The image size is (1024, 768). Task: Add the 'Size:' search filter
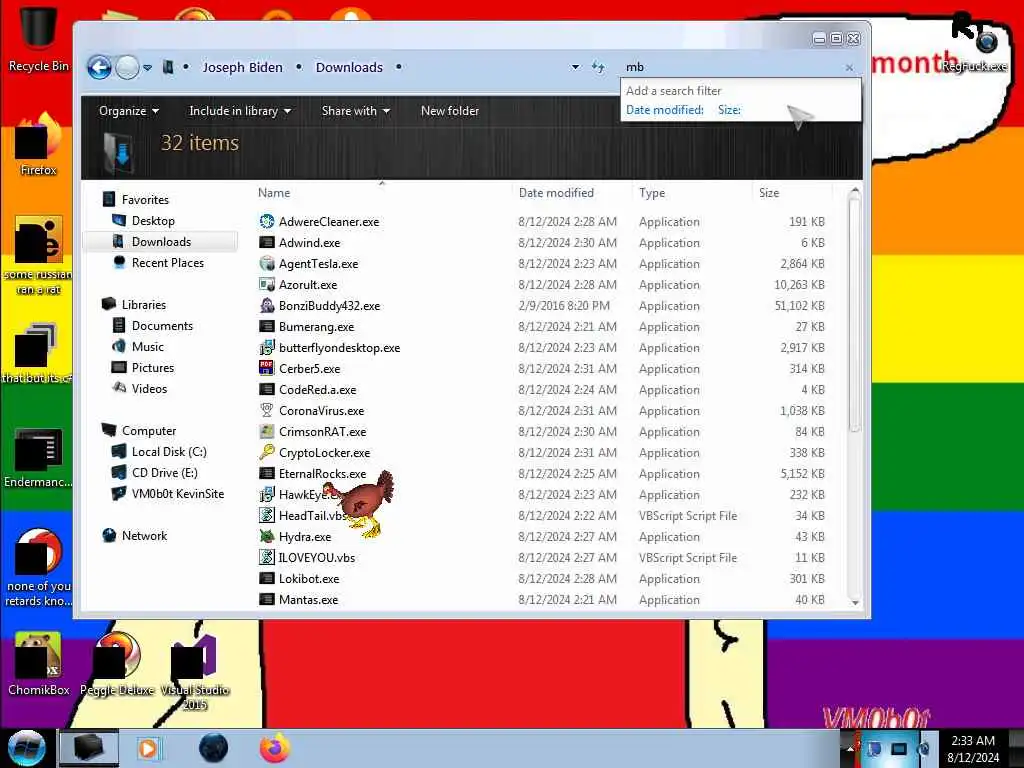729,110
